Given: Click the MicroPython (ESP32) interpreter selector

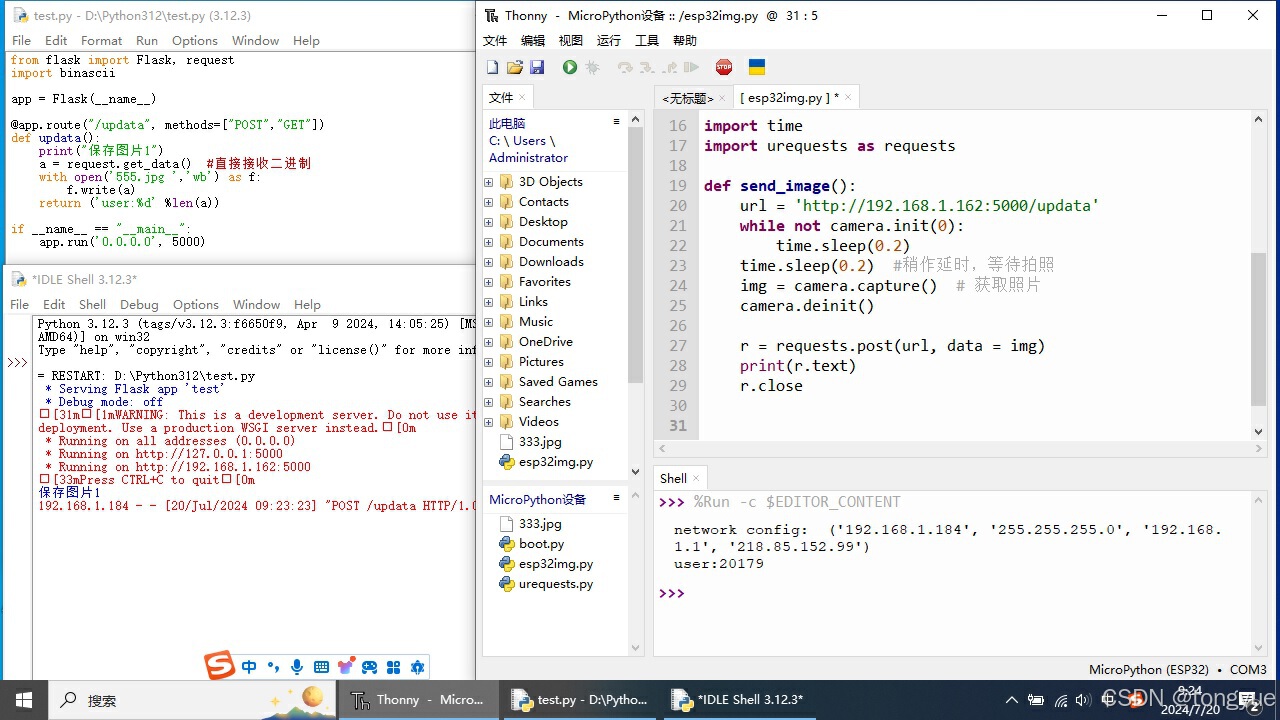Looking at the screenshot, I should tap(1177, 670).
